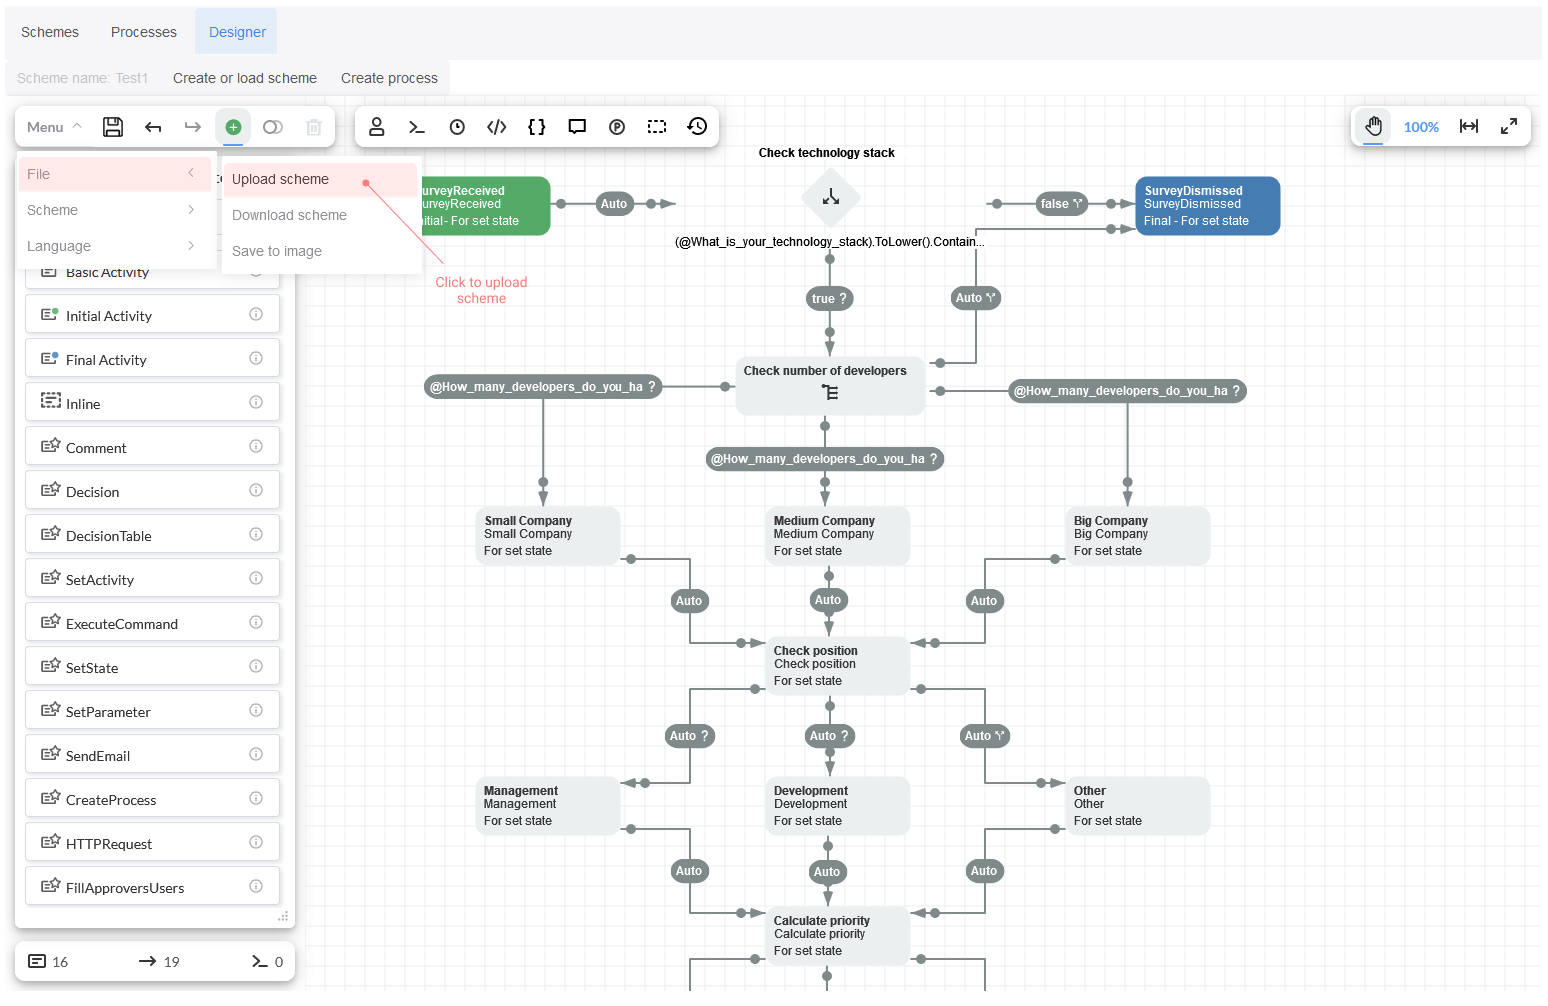The width and height of the screenshot is (1548, 1006).
Task: Select the dashed rectangle inline icon
Action: click(x=657, y=127)
